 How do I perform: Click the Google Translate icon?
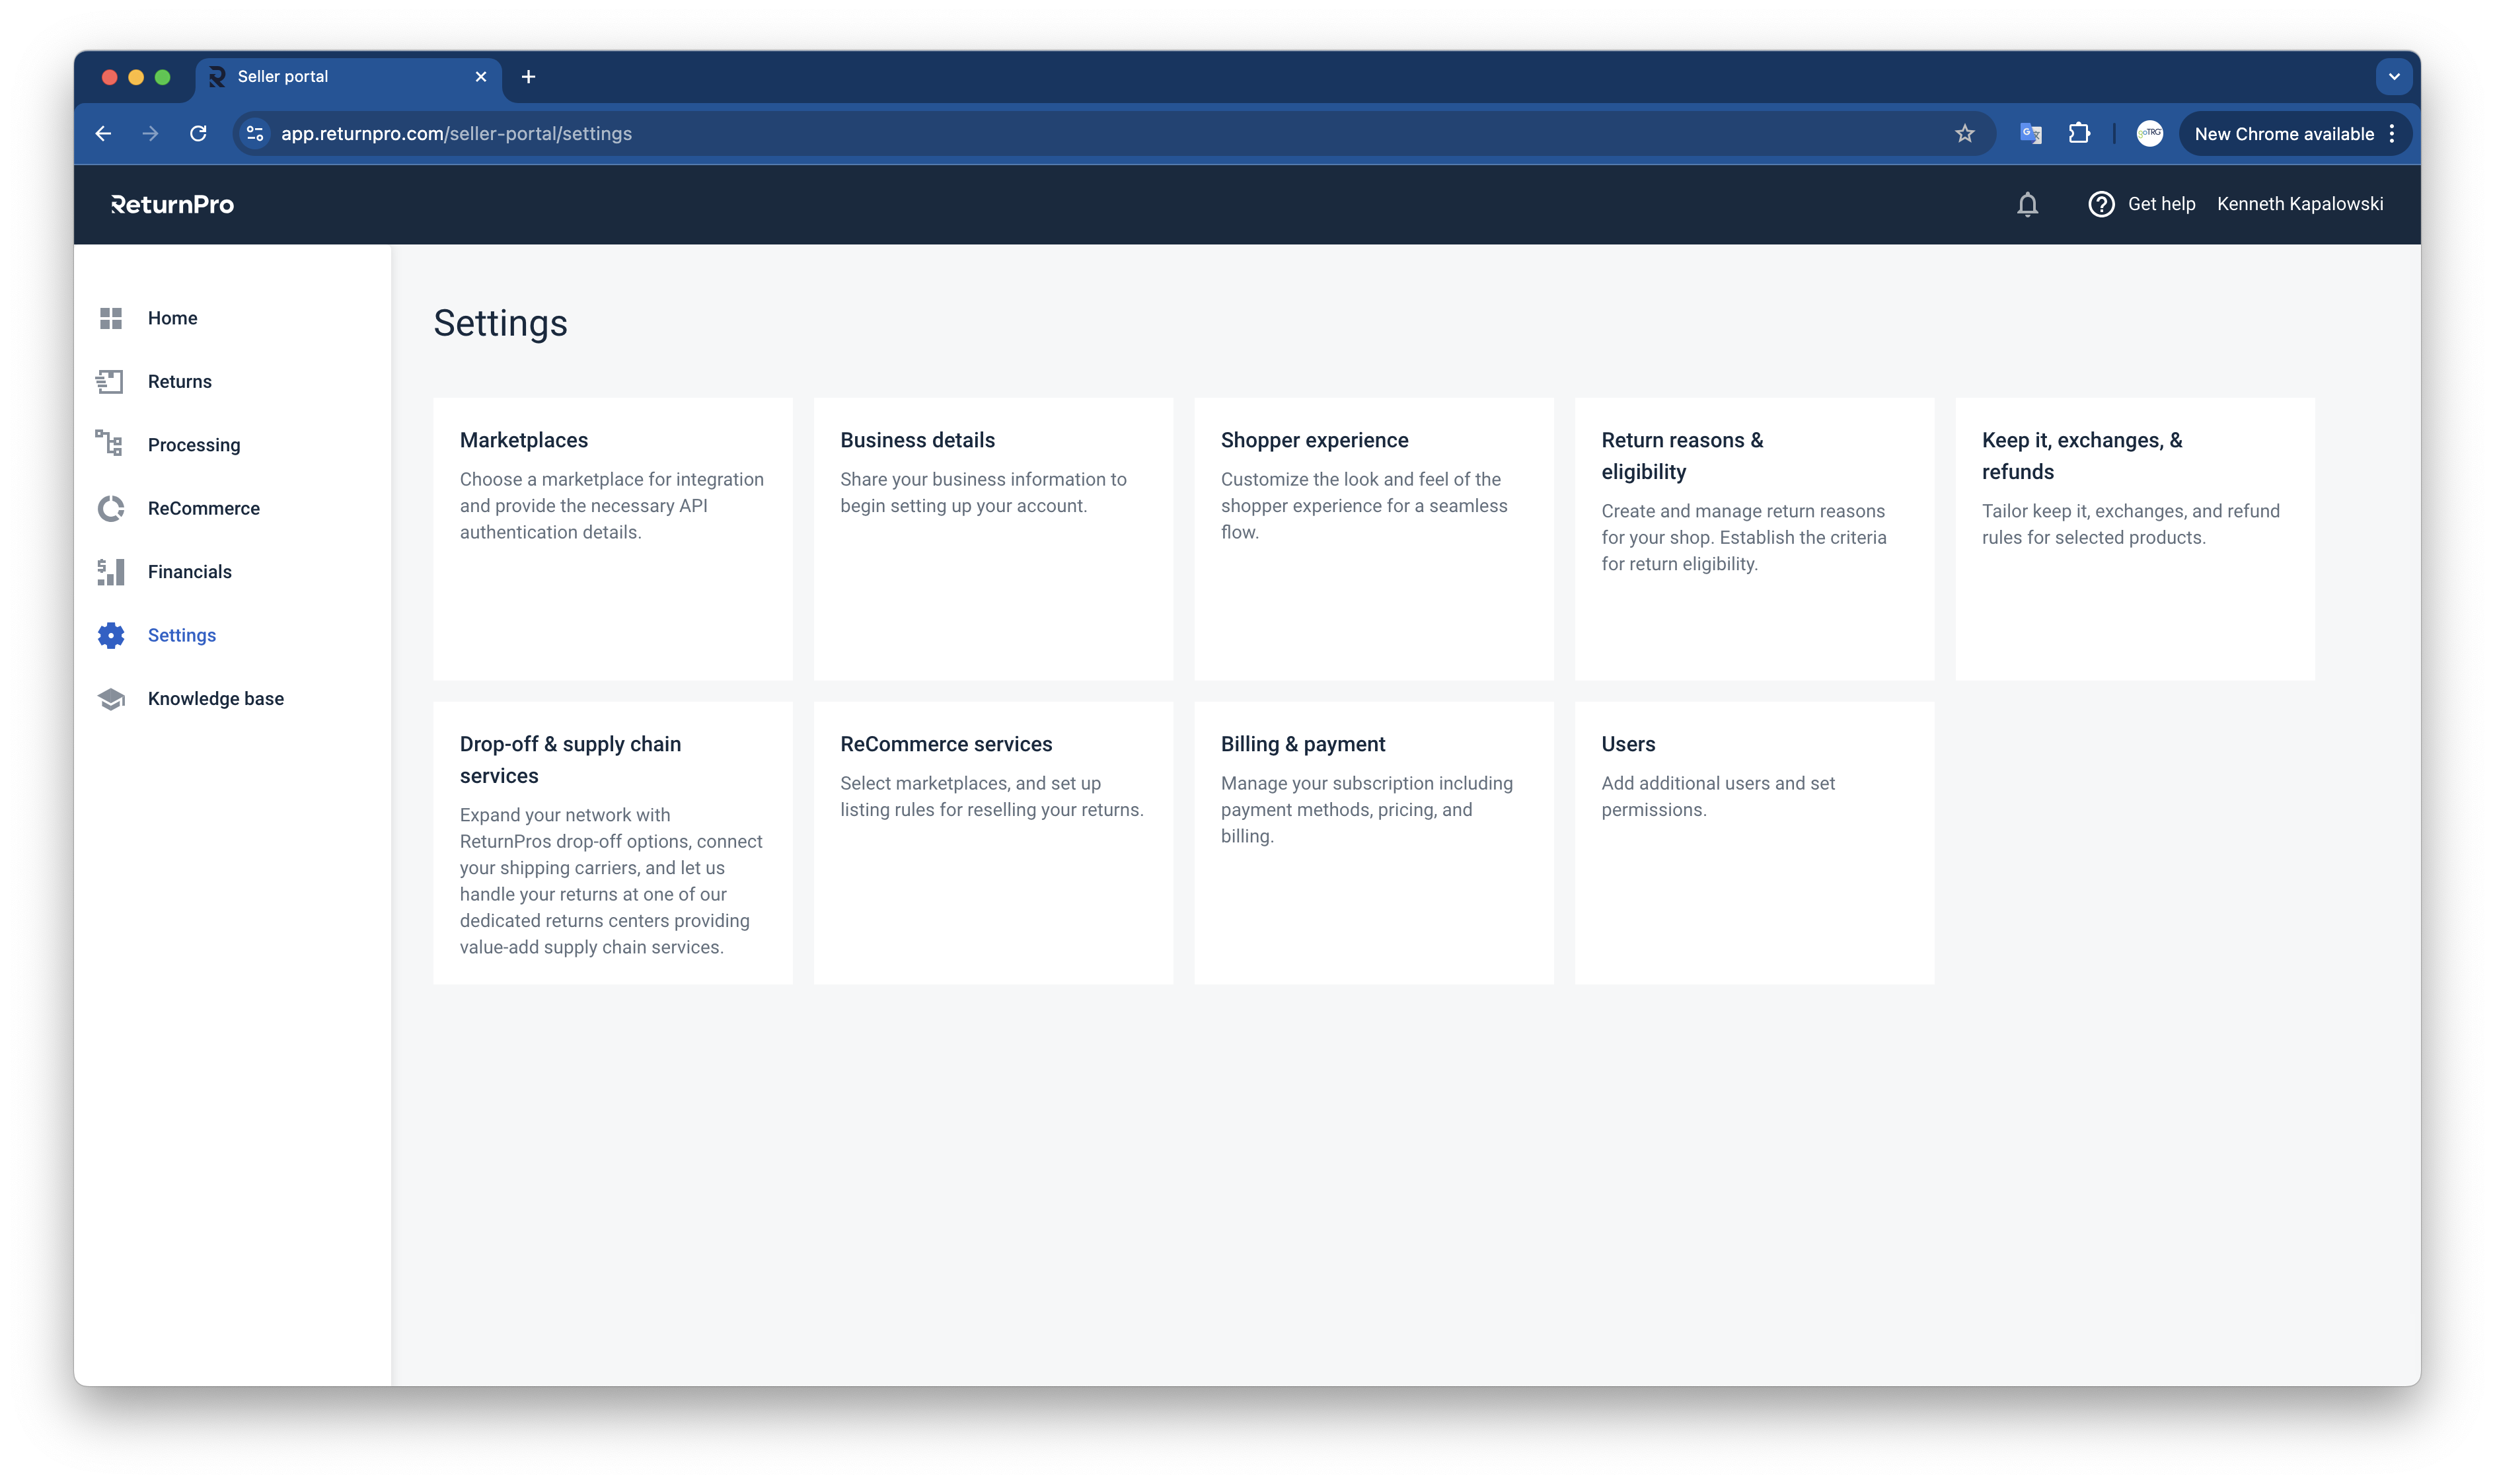click(x=2031, y=134)
